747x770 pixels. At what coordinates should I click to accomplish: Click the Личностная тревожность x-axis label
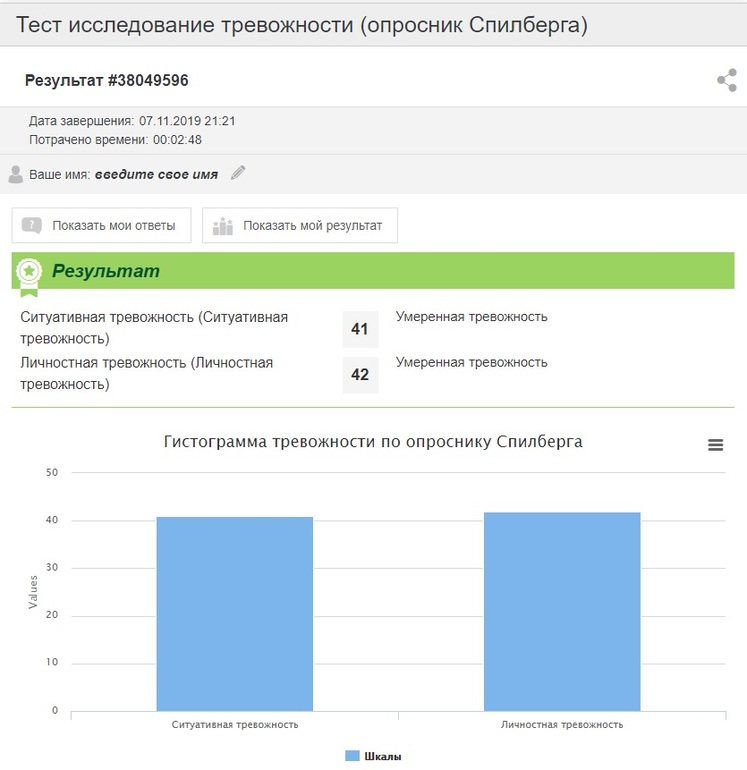tap(562, 724)
